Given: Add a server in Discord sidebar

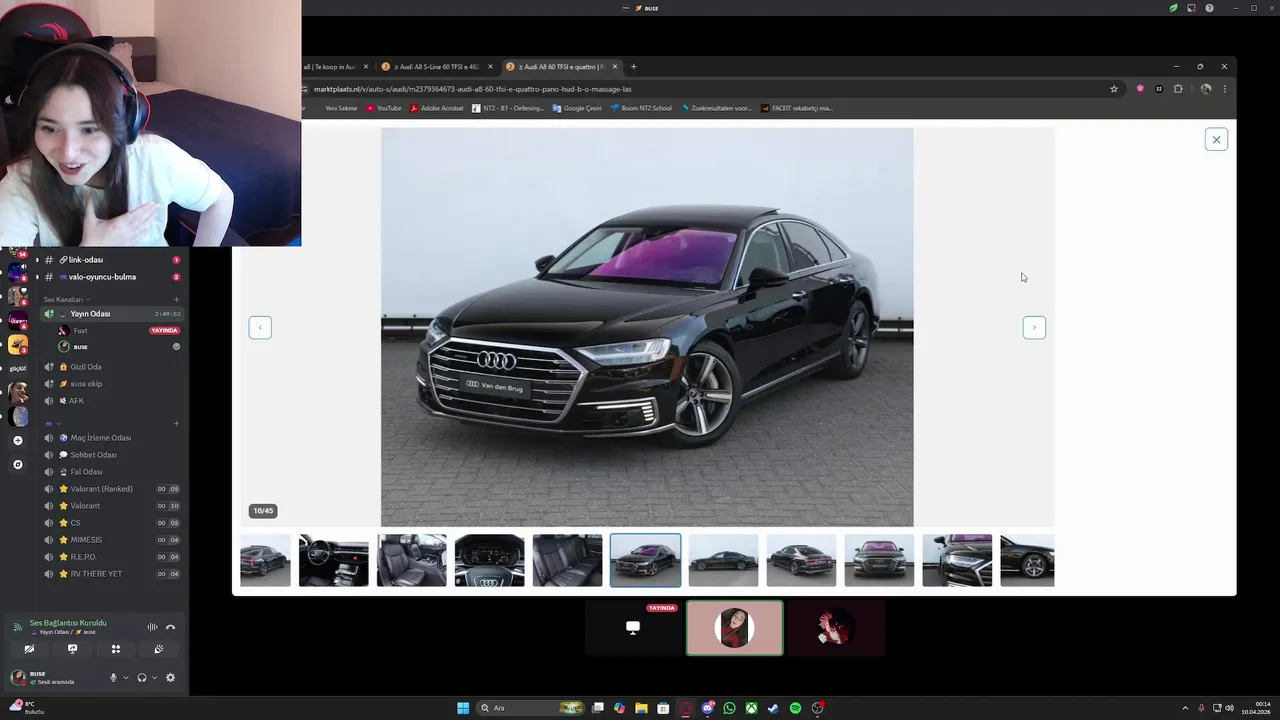Looking at the screenshot, I should tap(17, 440).
